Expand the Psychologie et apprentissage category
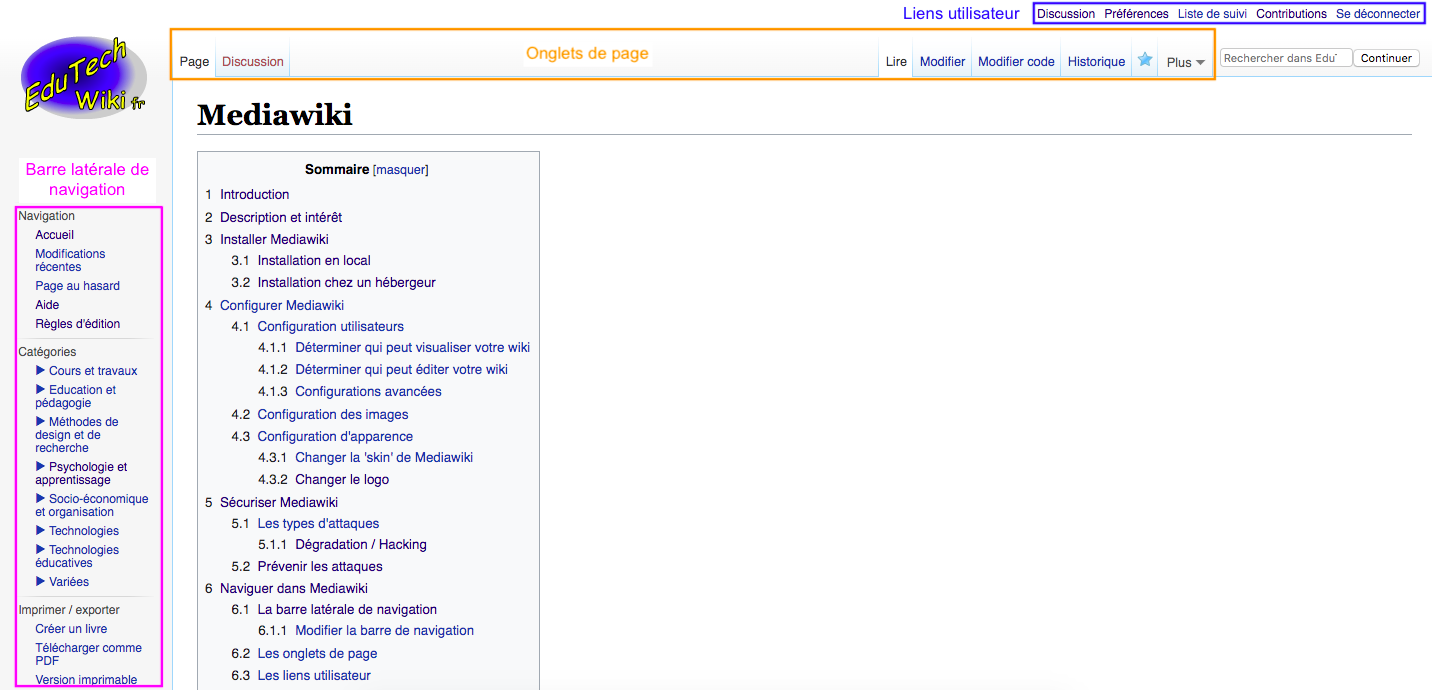Viewport: 1432px width, 690px height. point(41,466)
